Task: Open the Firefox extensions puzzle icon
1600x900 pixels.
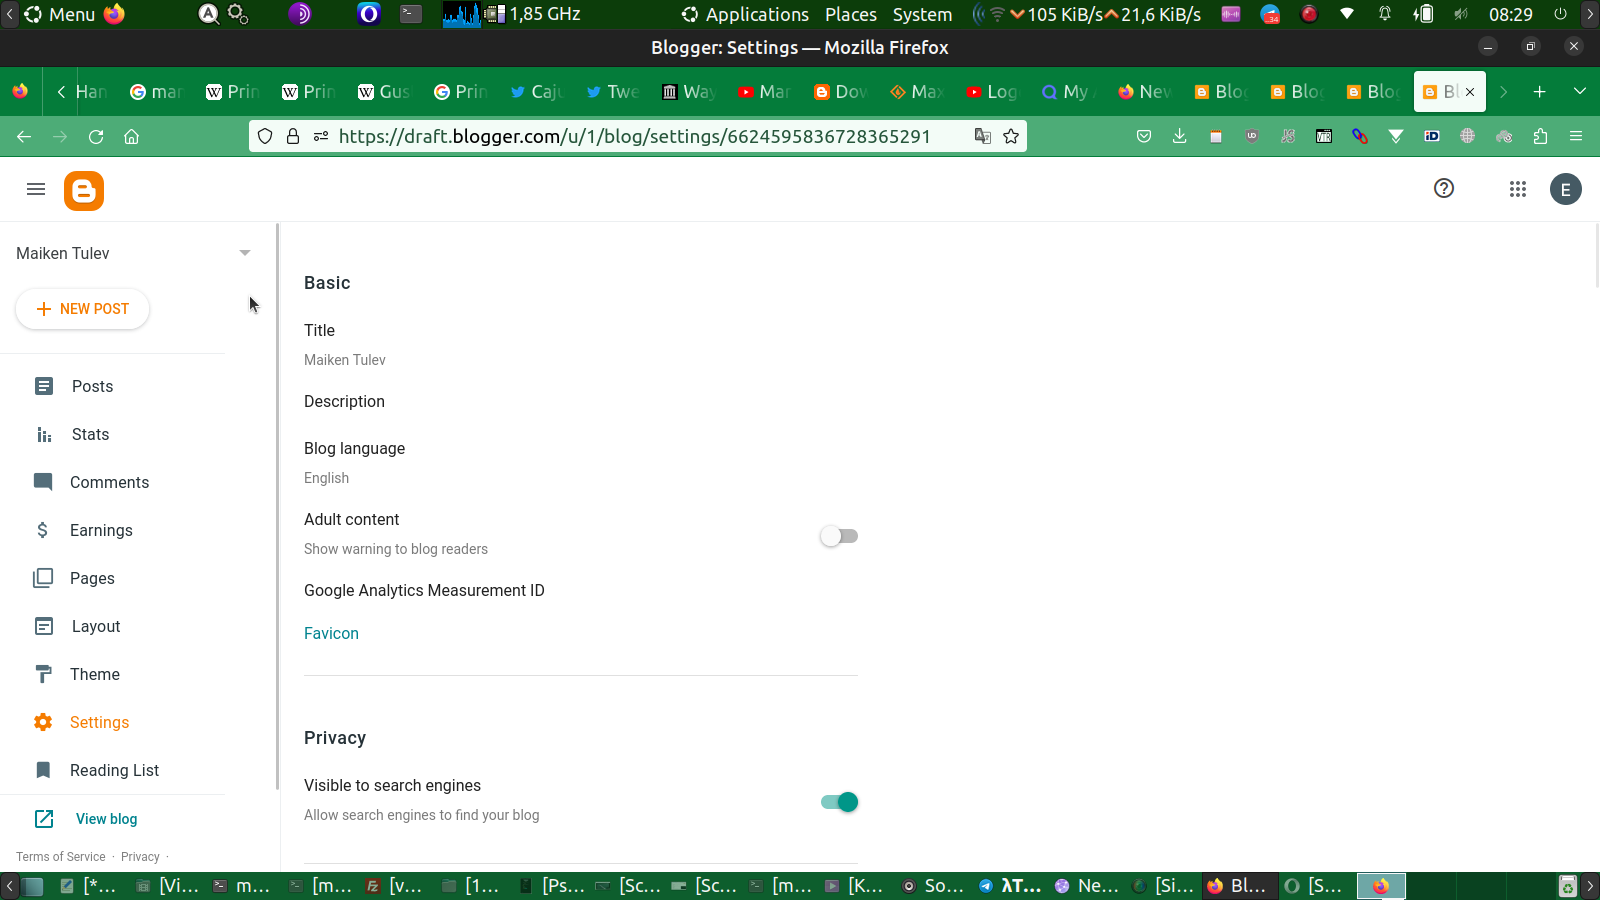Action: (x=1540, y=136)
